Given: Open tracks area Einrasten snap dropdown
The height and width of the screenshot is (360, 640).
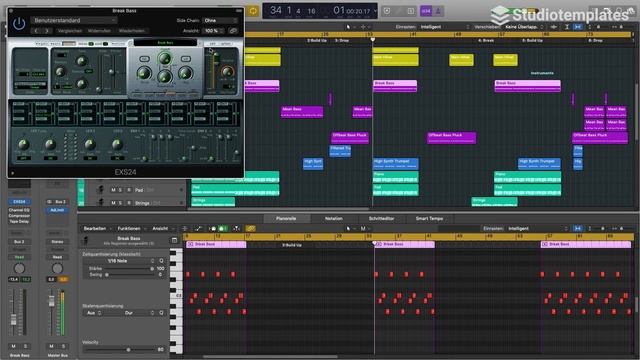Looking at the screenshot, I should pyautogui.click(x=445, y=27).
